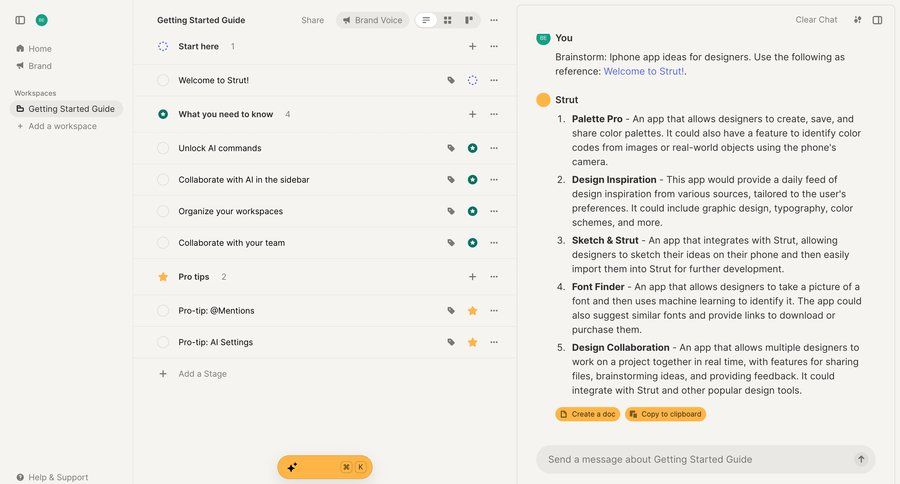Open Pro-tip: @Mentions row options
The image size is (900, 484).
pyautogui.click(x=494, y=311)
